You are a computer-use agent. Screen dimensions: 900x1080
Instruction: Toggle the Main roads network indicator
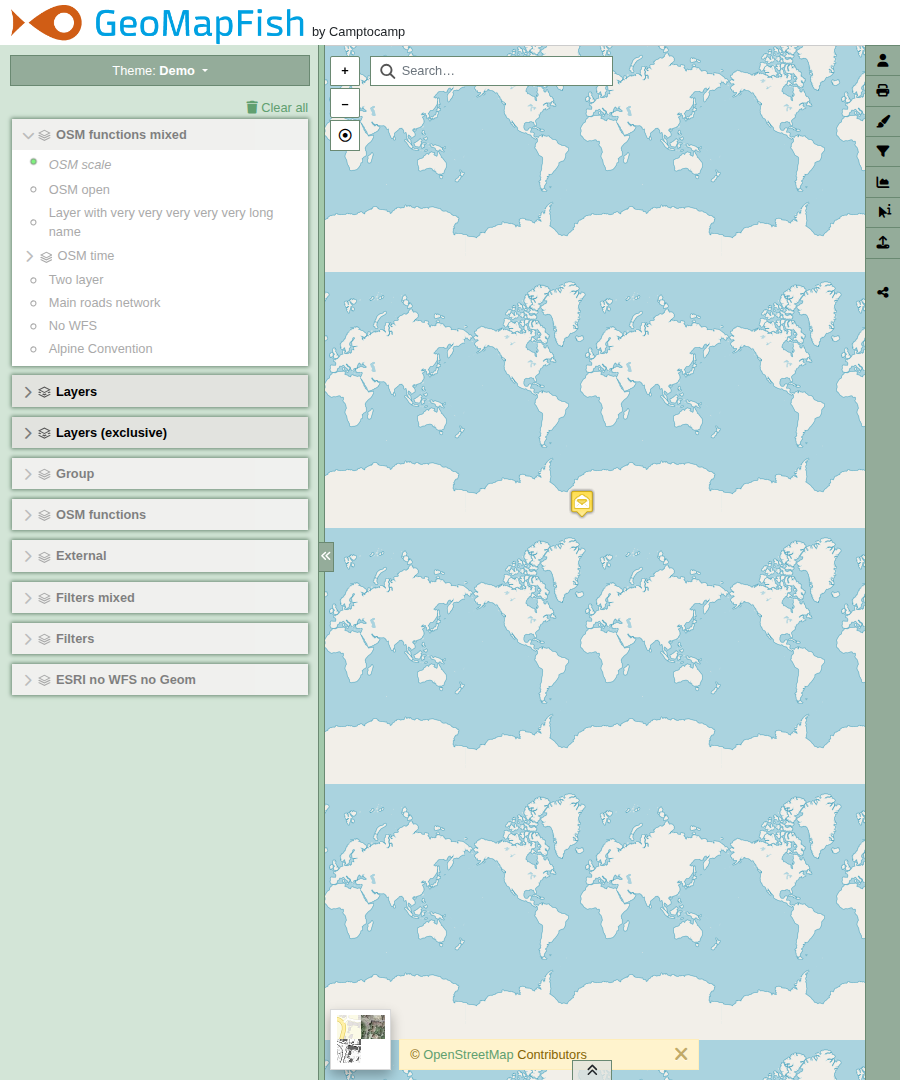point(33,303)
